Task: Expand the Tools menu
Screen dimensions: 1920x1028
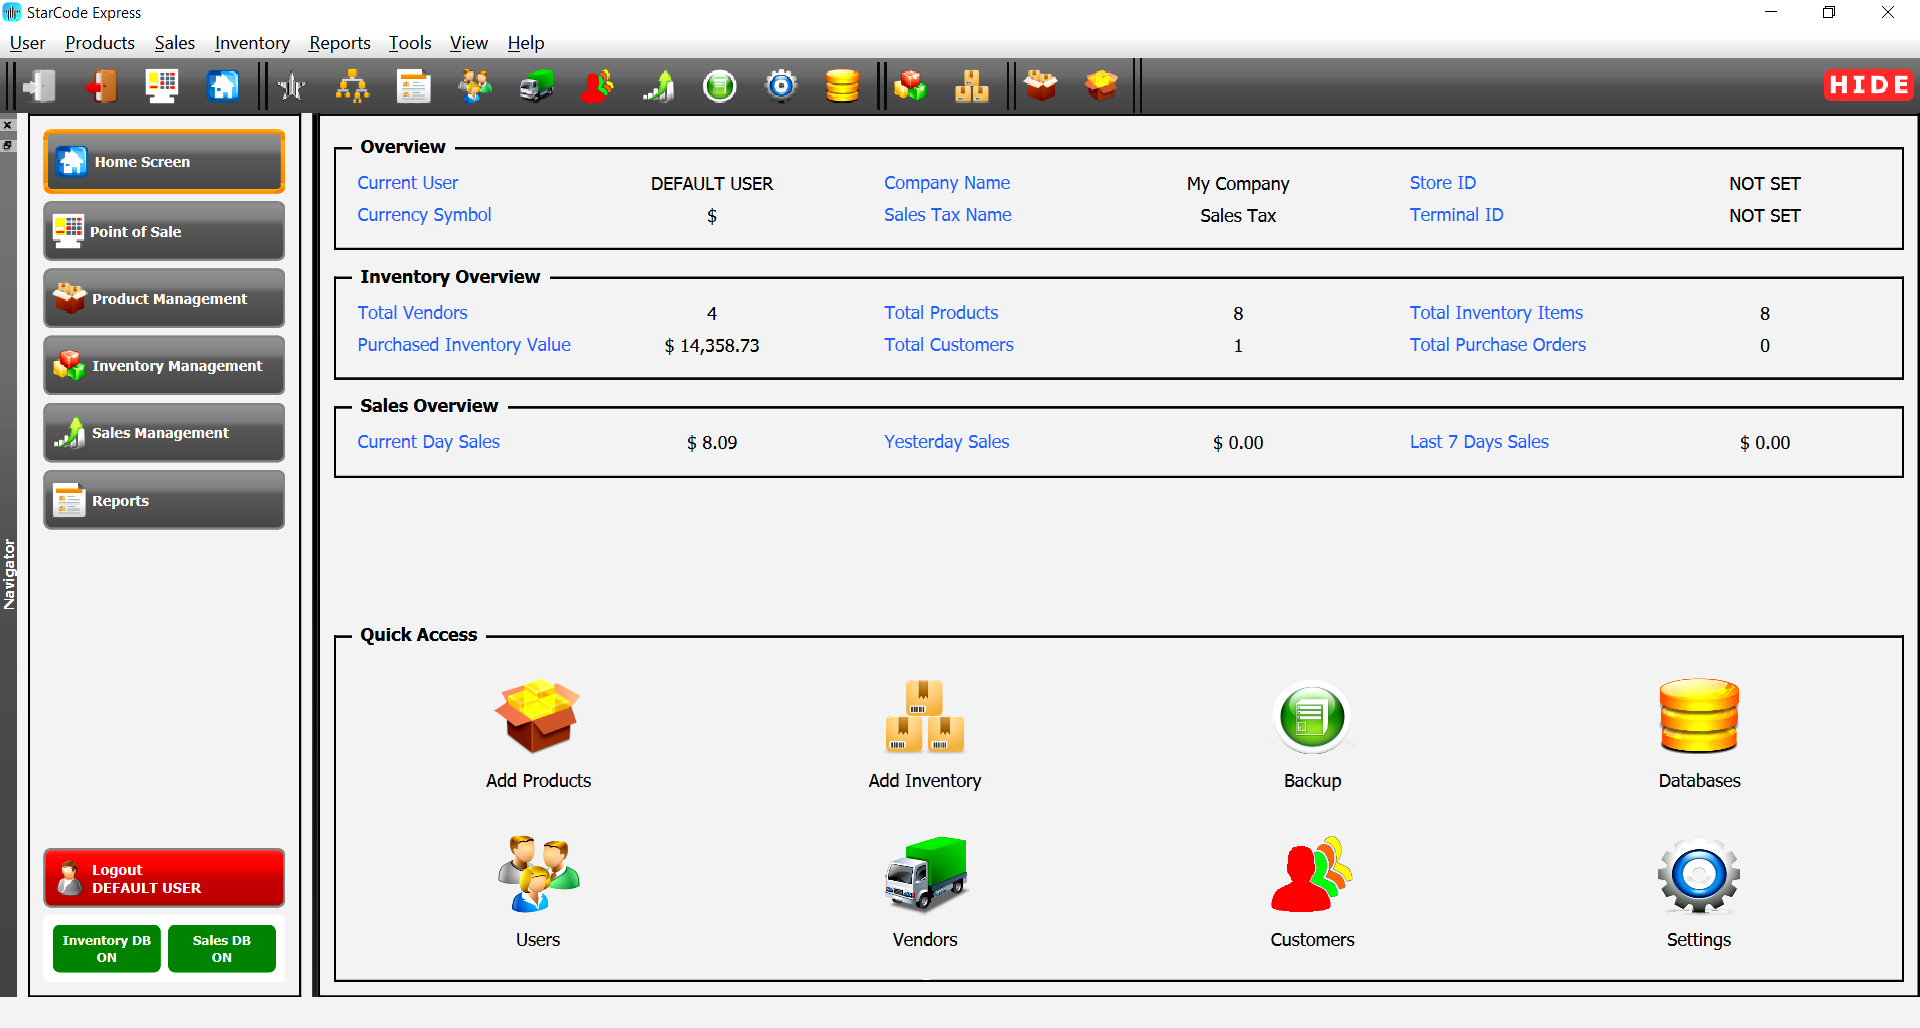Action: pyautogui.click(x=410, y=43)
